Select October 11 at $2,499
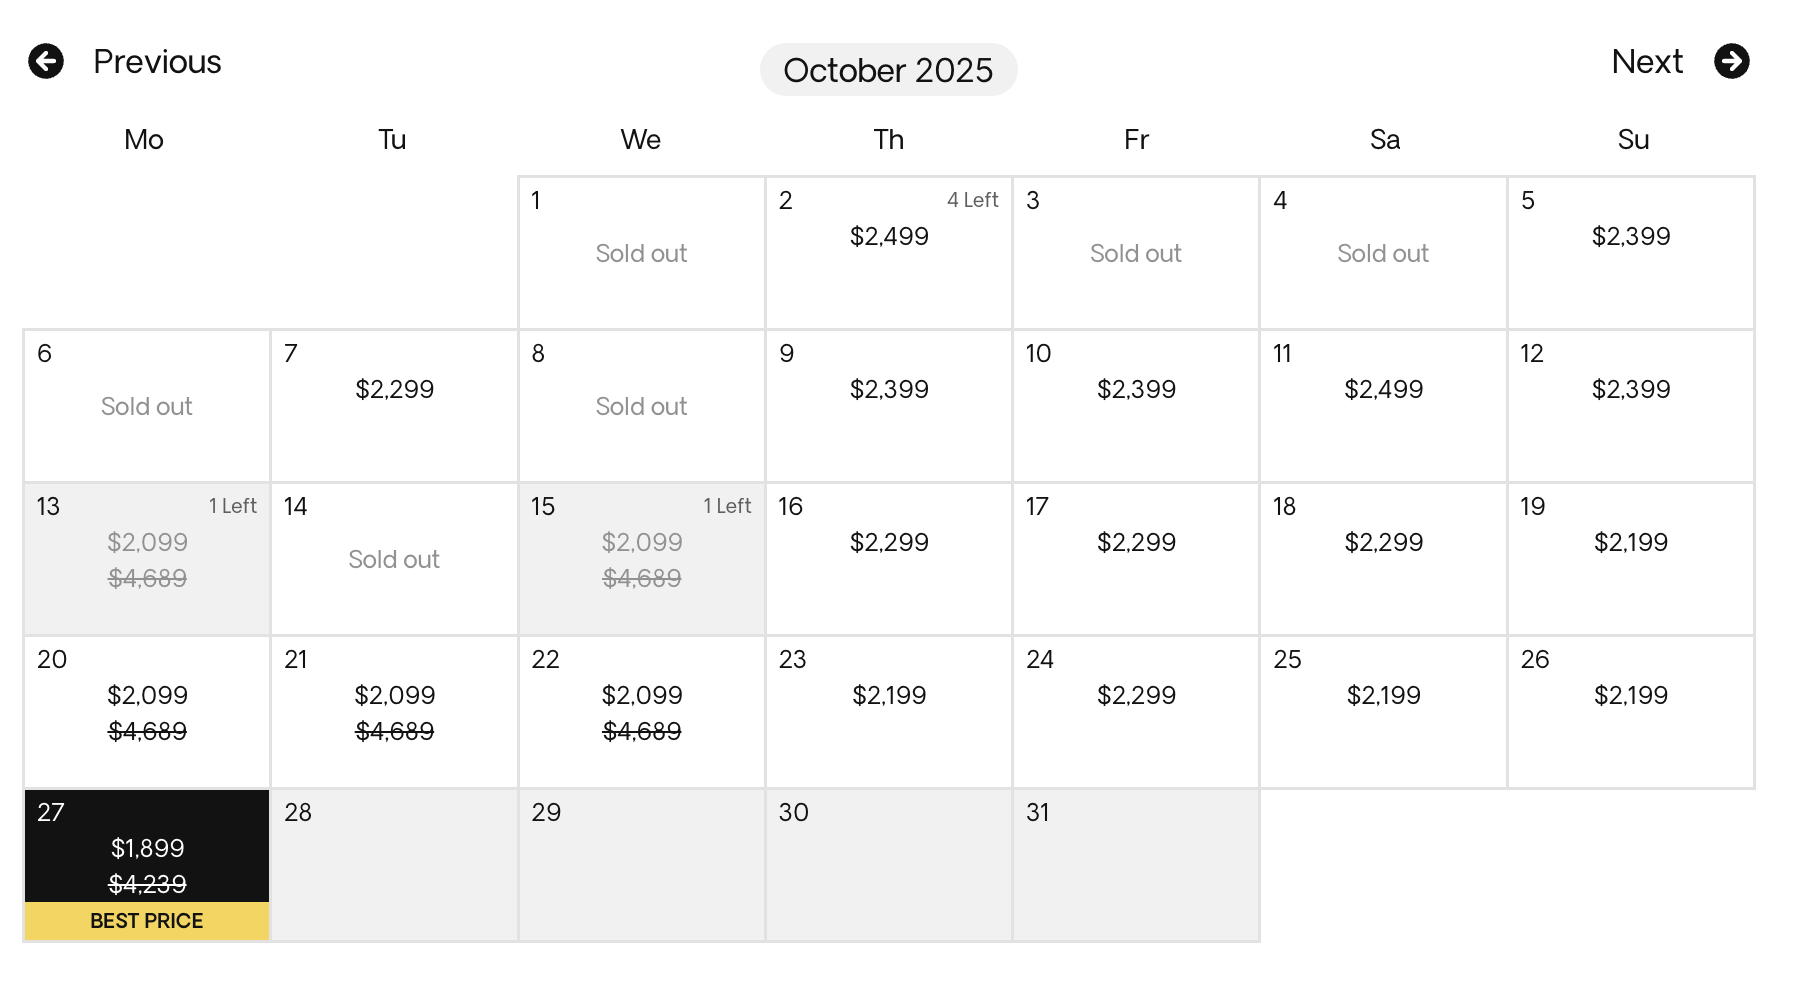 (1383, 405)
